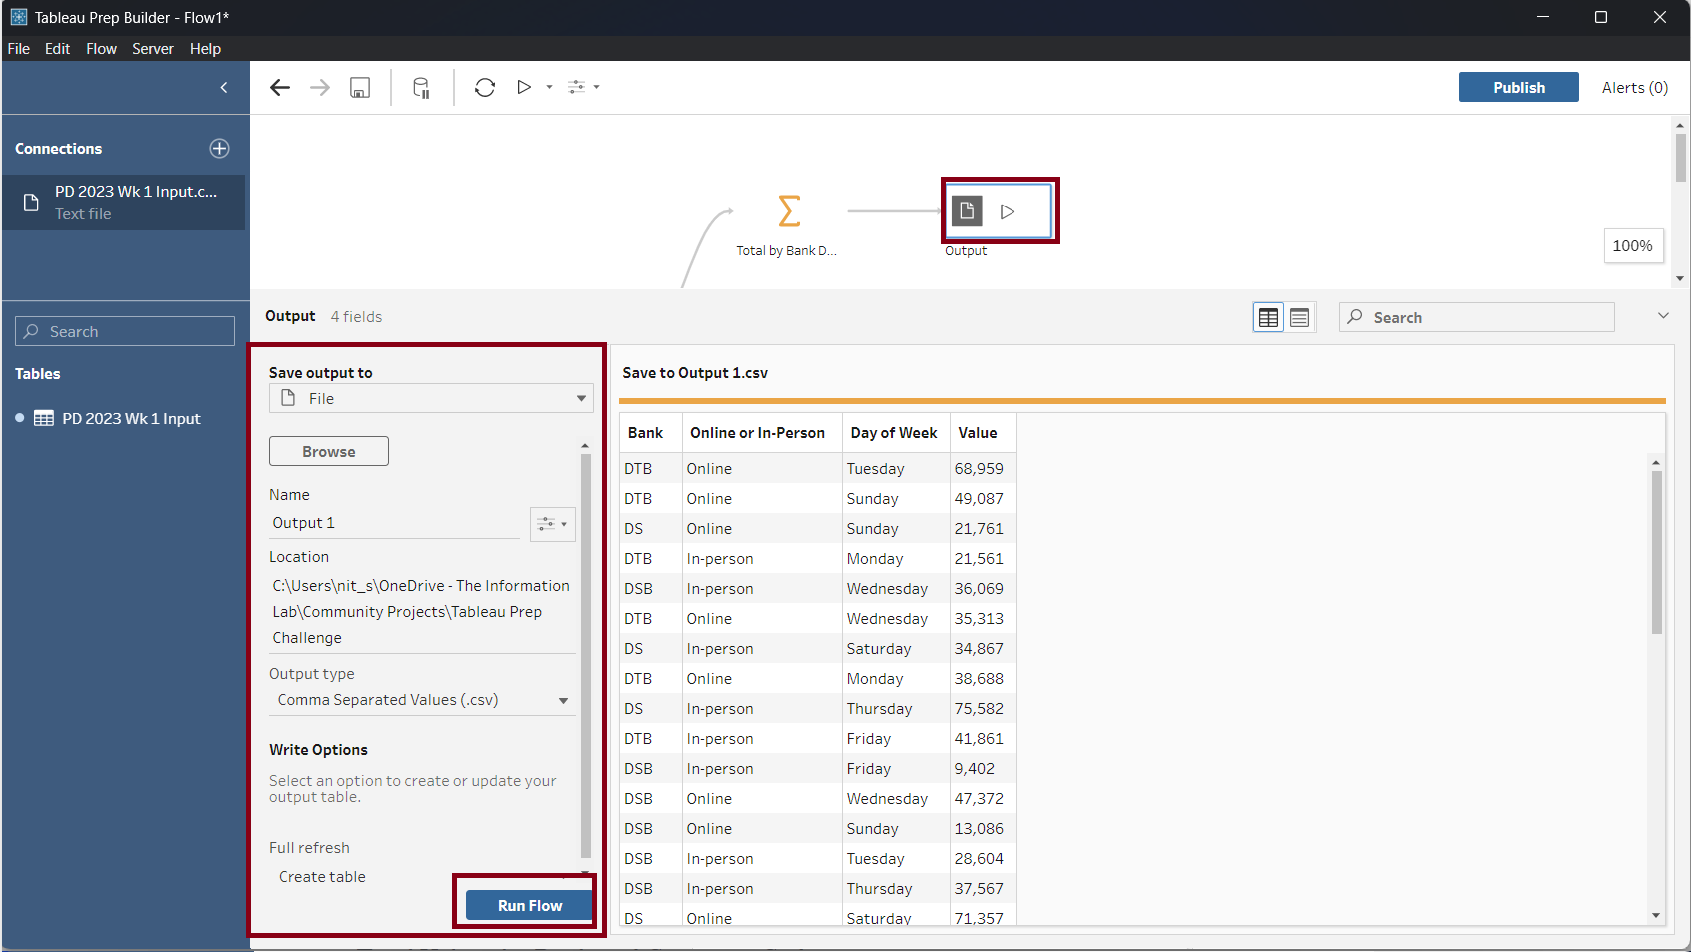This screenshot has height=952, width=1691.
Task: Open Alerts (0)
Action: coord(1635,88)
